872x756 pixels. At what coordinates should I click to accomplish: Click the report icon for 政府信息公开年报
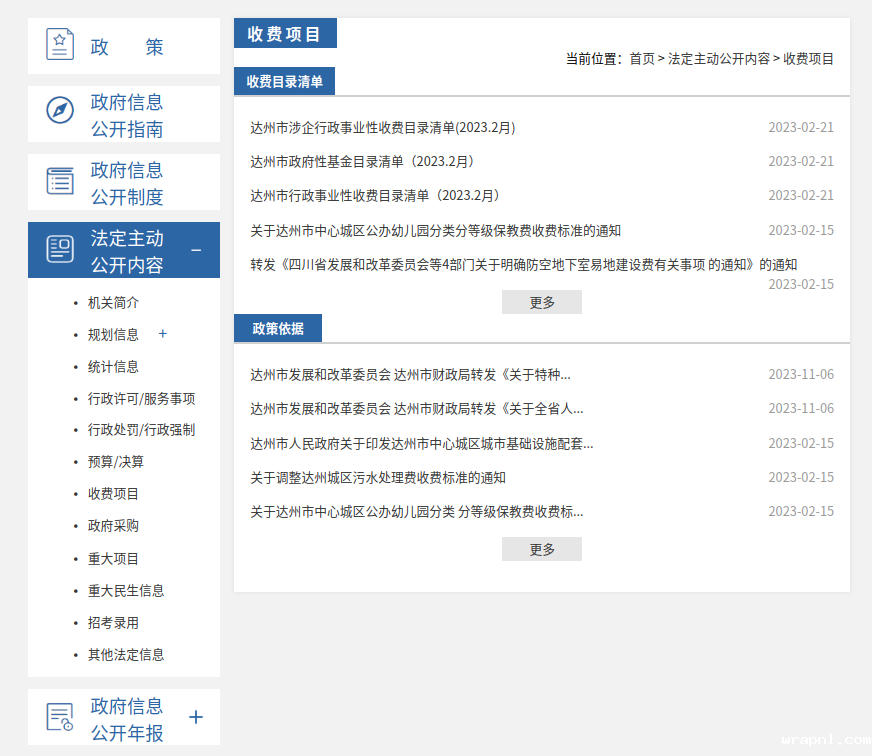tap(60, 717)
